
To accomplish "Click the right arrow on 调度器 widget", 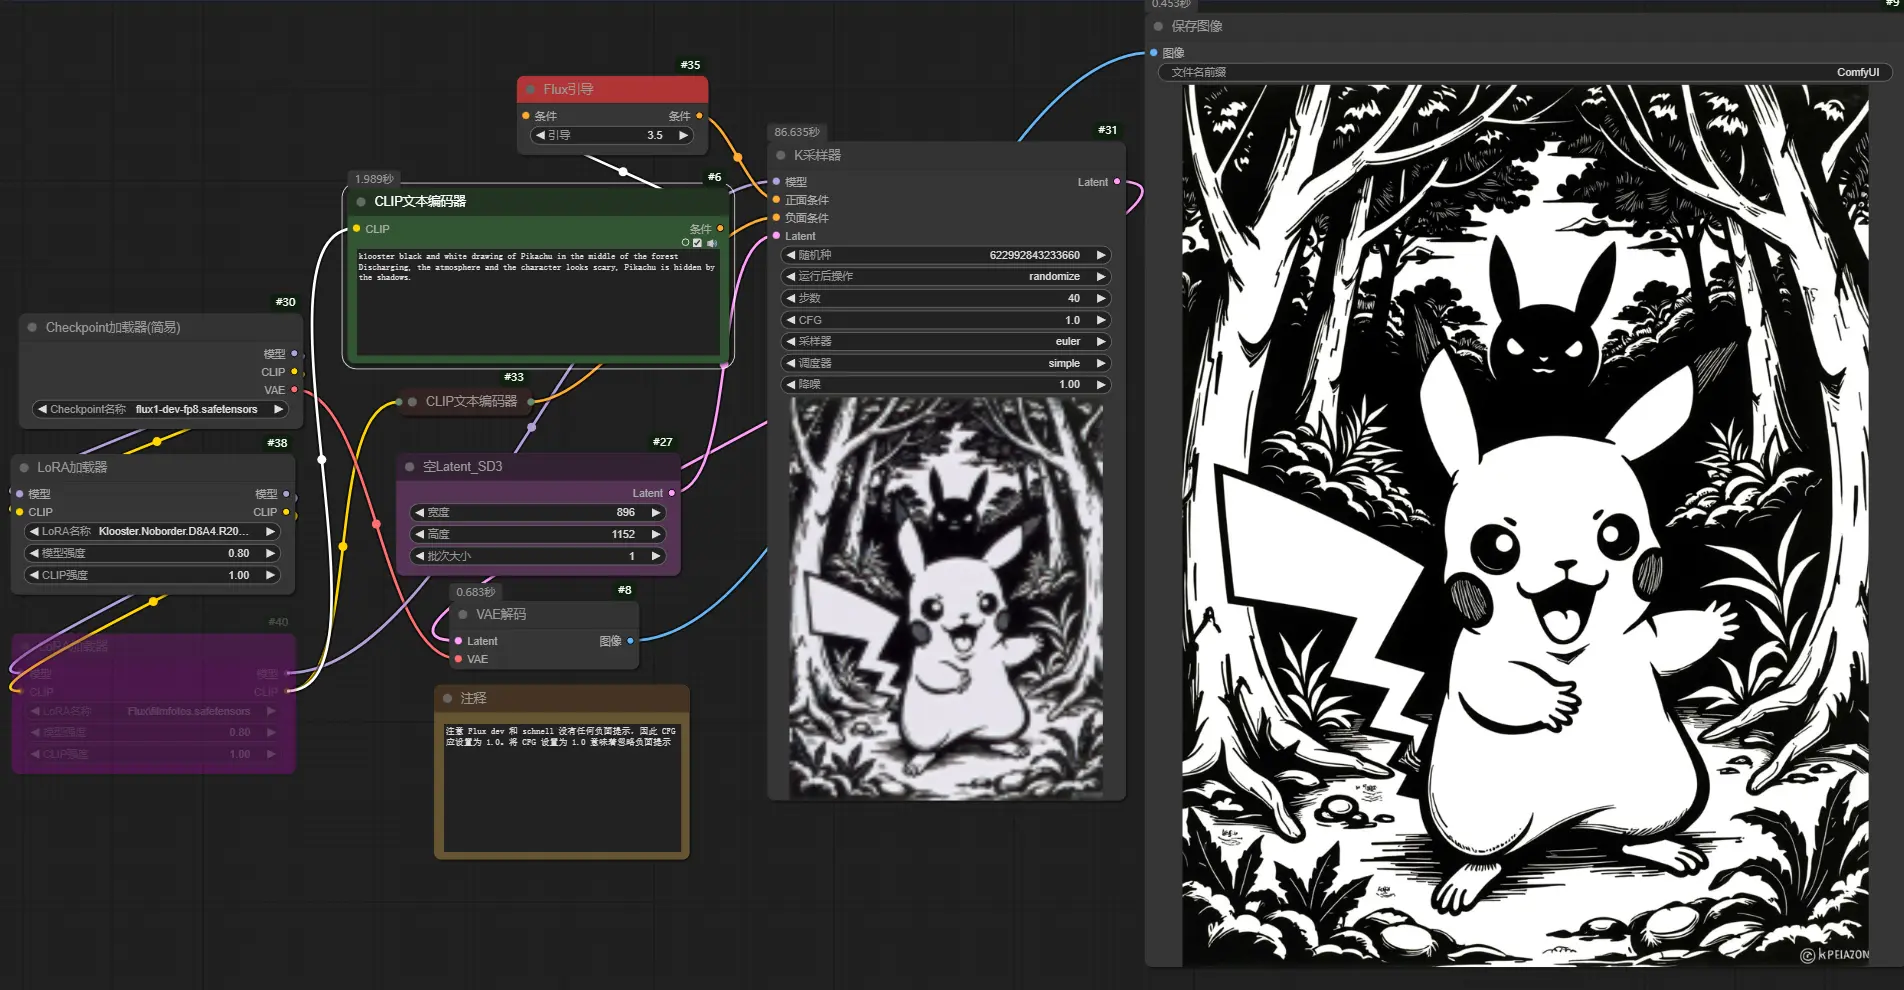I will (1101, 363).
